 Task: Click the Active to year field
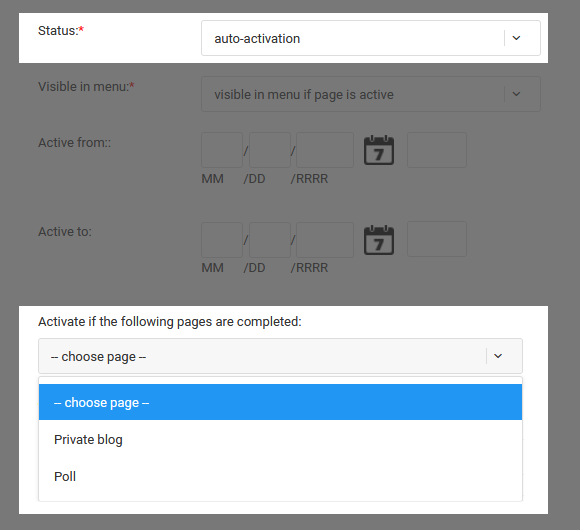tap(325, 240)
